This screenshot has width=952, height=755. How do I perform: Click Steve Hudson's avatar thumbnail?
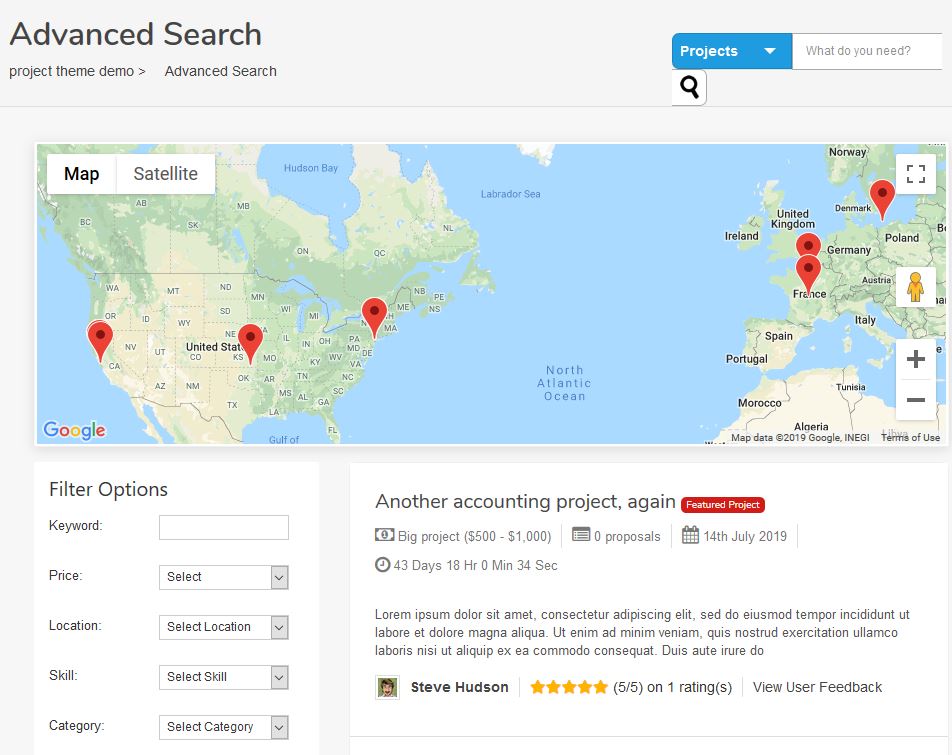[x=387, y=688]
